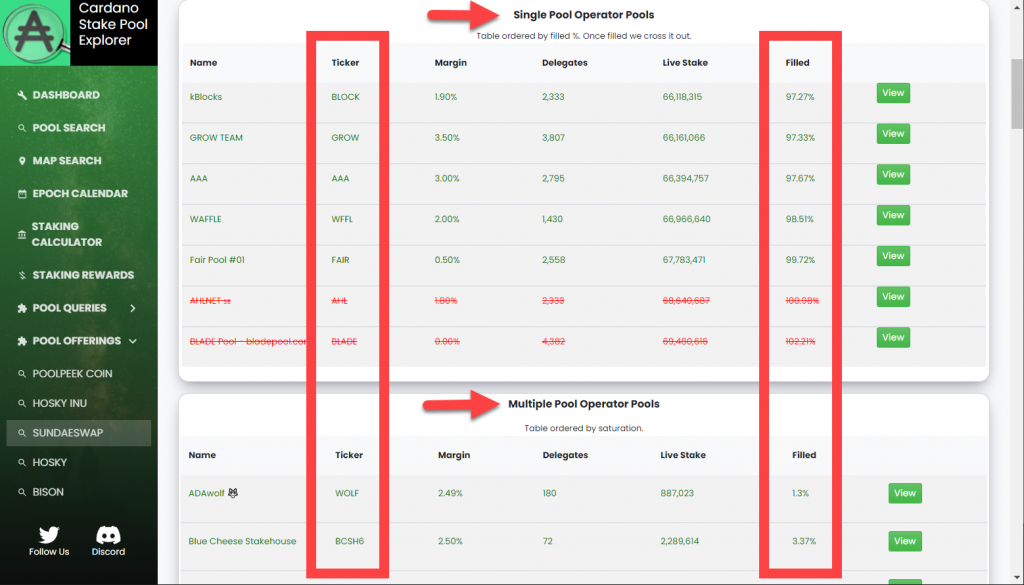Viewport: 1024px width, 585px height.
Task: Click the magnifier icon beside Hosky Inu
Action: click(x=22, y=403)
